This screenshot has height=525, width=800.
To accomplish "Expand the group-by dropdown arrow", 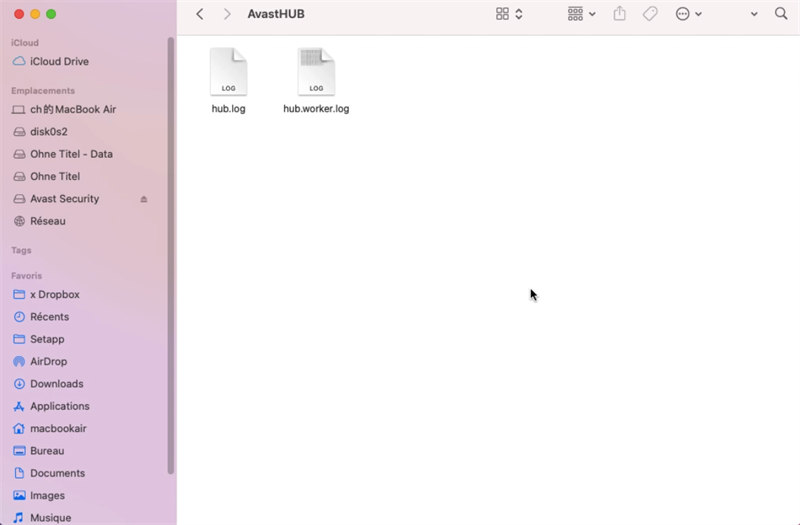I will pyautogui.click(x=592, y=14).
